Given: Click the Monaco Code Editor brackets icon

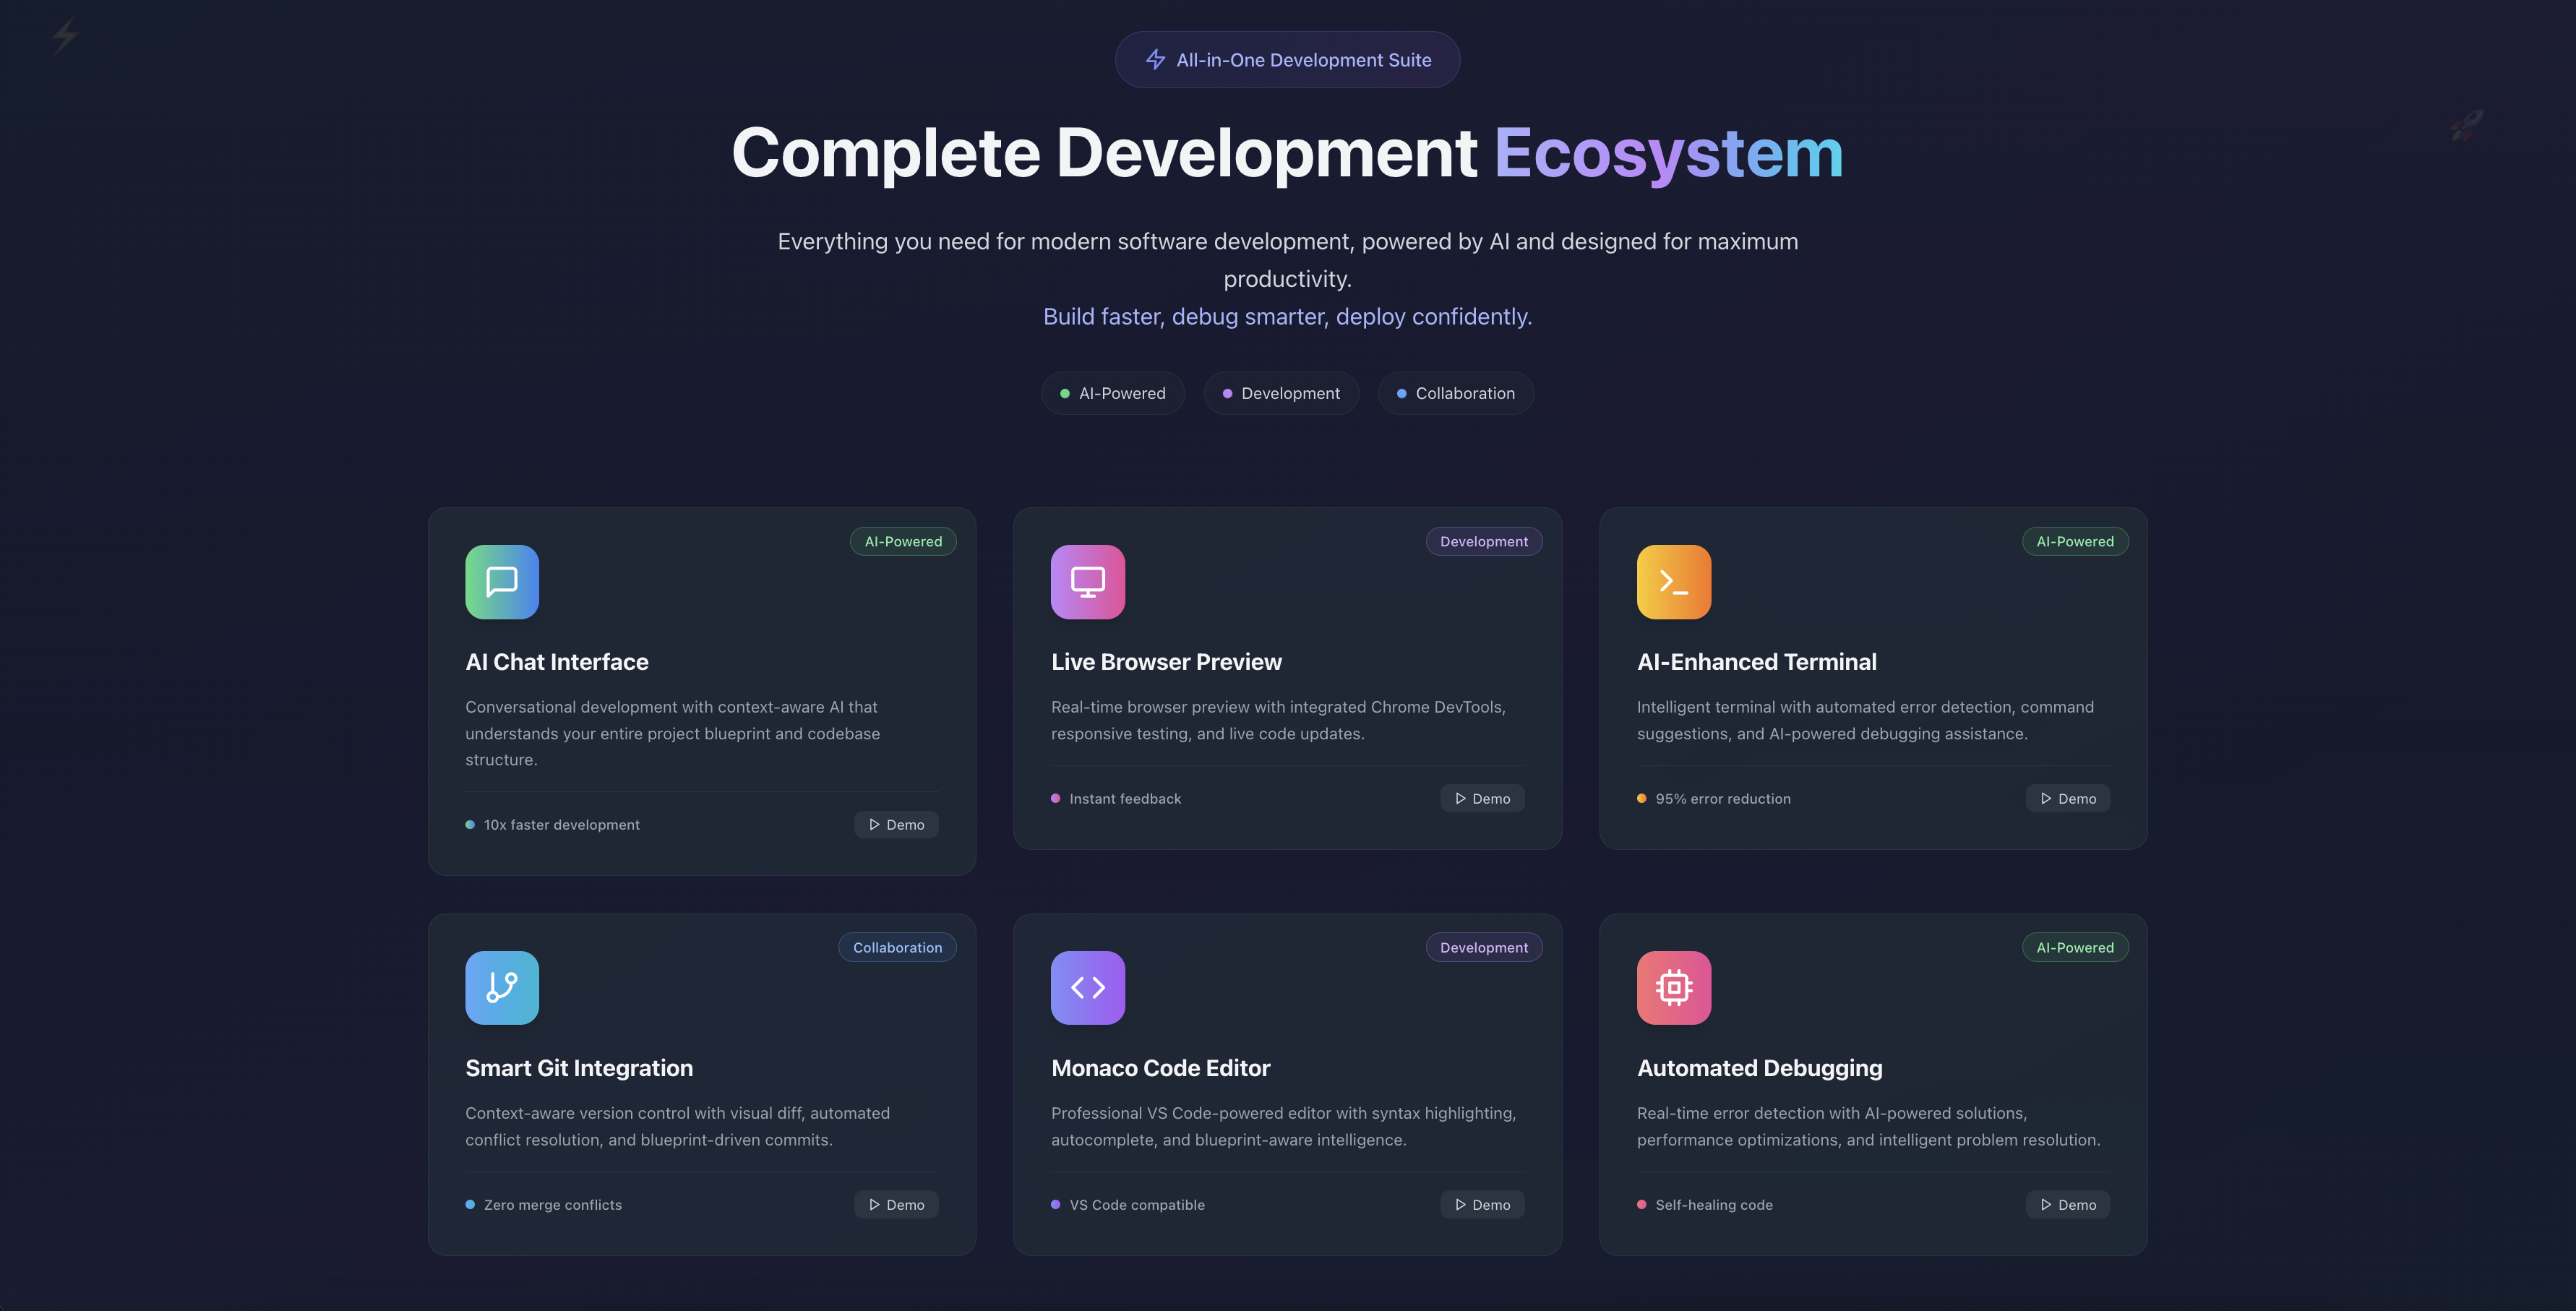Looking at the screenshot, I should (x=1087, y=987).
